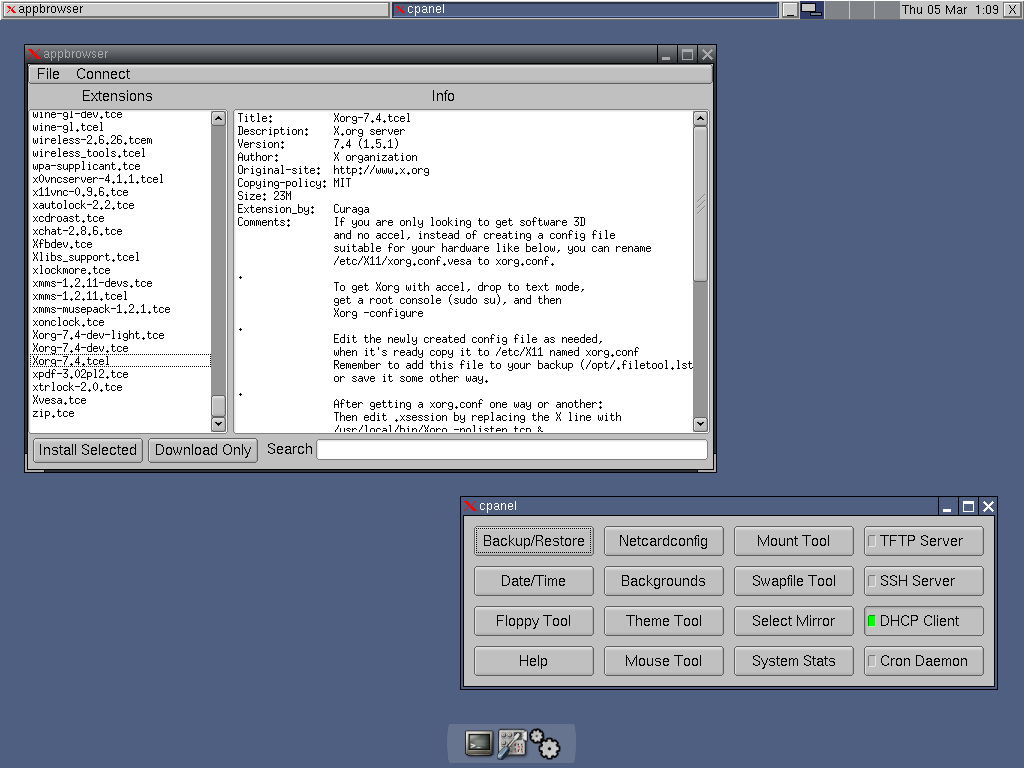Image resolution: width=1024 pixels, height=768 pixels.
Task: Open System Stats
Action: coord(793,661)
